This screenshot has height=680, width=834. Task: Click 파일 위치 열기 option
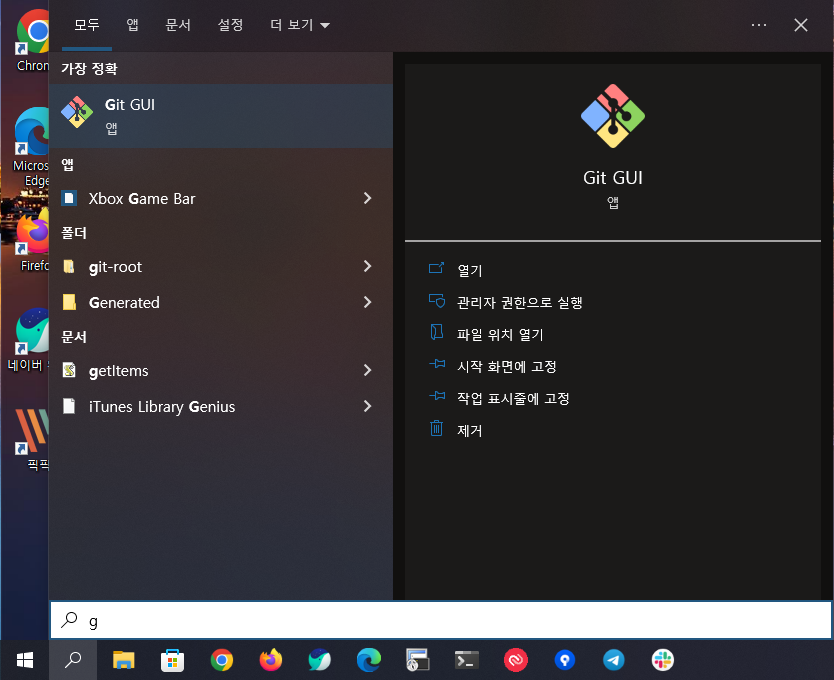tap(500, 334)
